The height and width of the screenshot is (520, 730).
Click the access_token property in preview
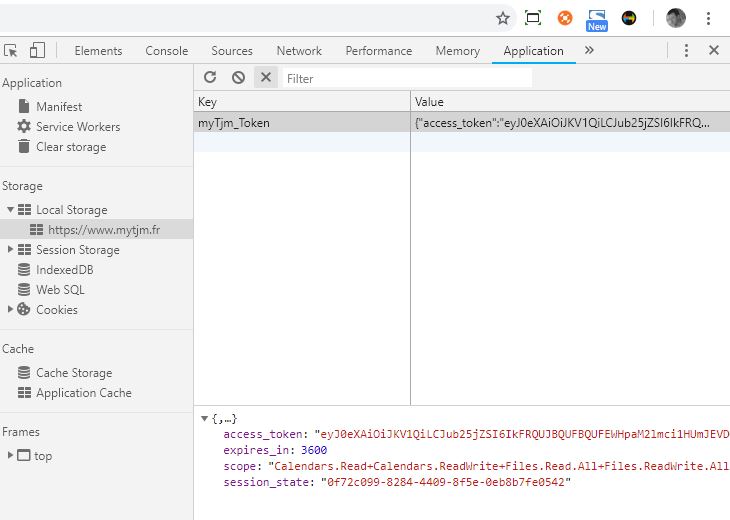point(263,434)
